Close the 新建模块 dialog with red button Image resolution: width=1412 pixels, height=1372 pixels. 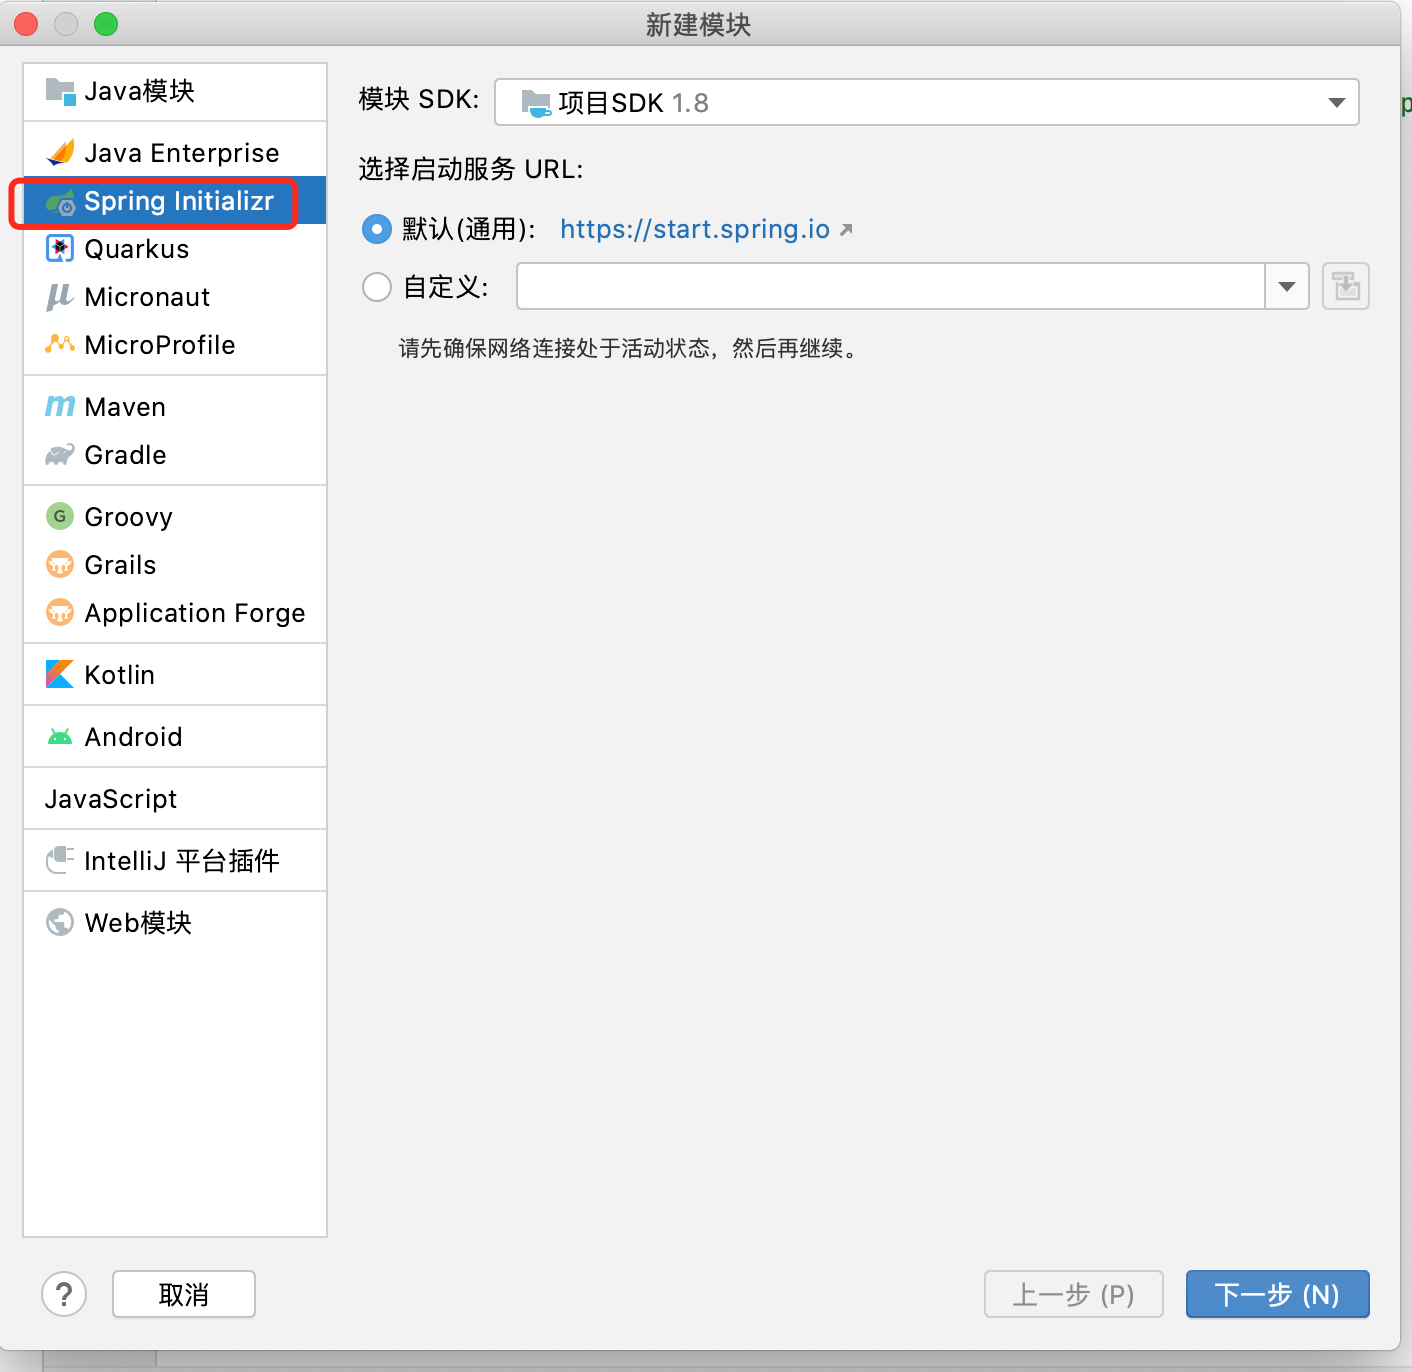point(26,24)
